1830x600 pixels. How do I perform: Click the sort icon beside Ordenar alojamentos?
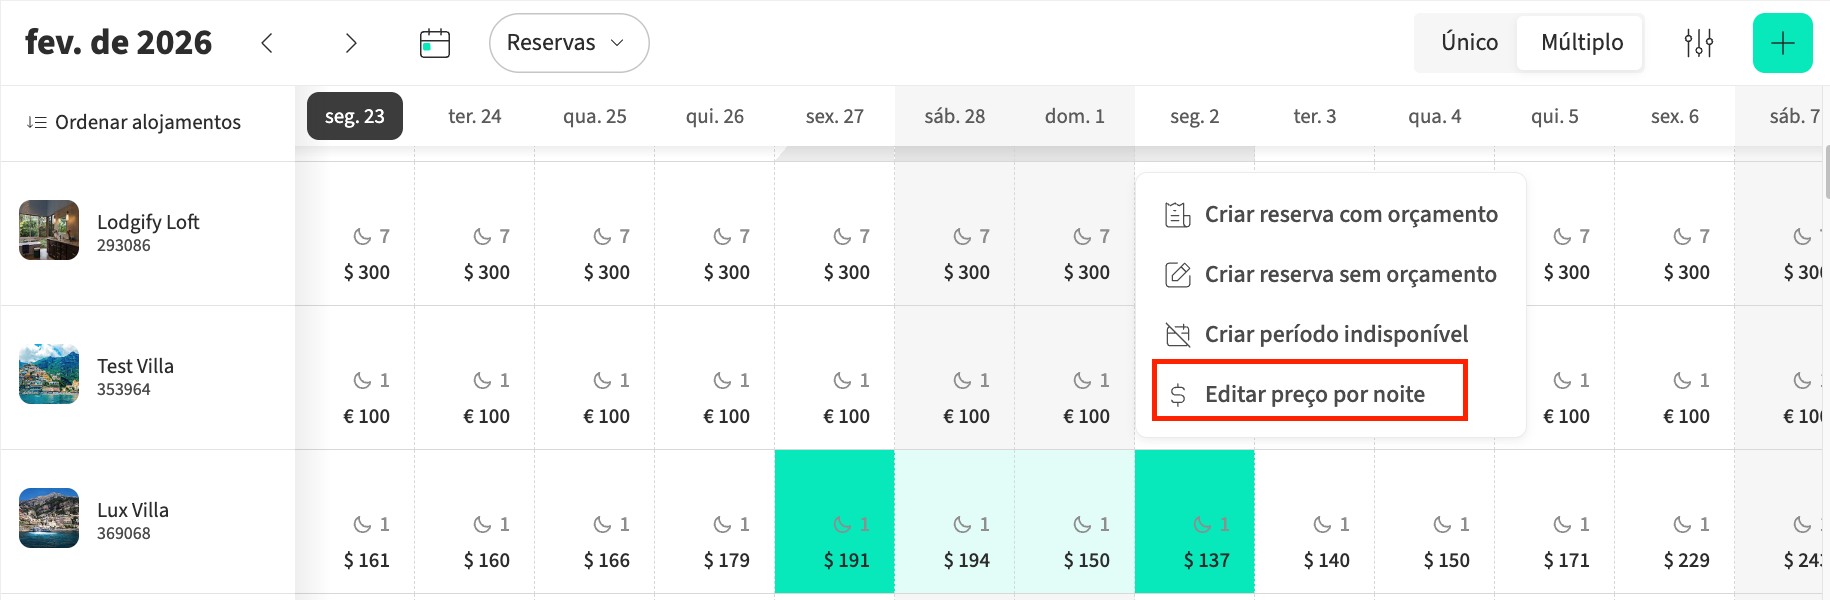click(x=36, y=122)
